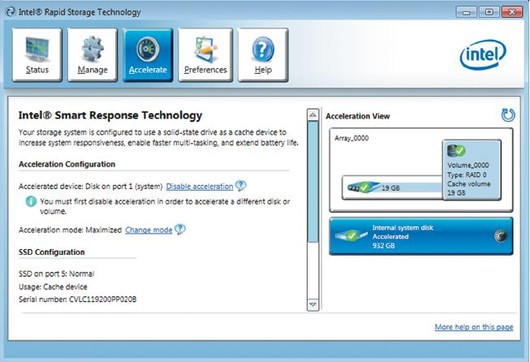
Task: Open the Status tab
Action: pyautogui.click(x=37, y=55)
